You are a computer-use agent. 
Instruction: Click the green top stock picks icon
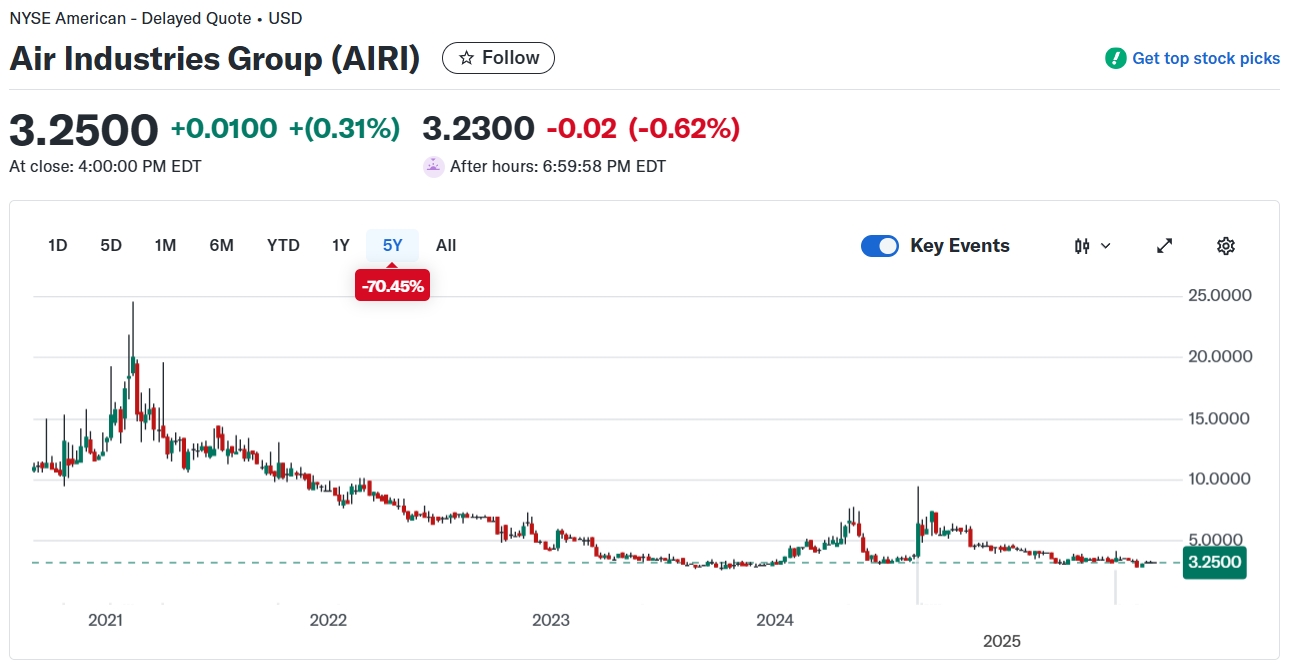pos(1115,58)
